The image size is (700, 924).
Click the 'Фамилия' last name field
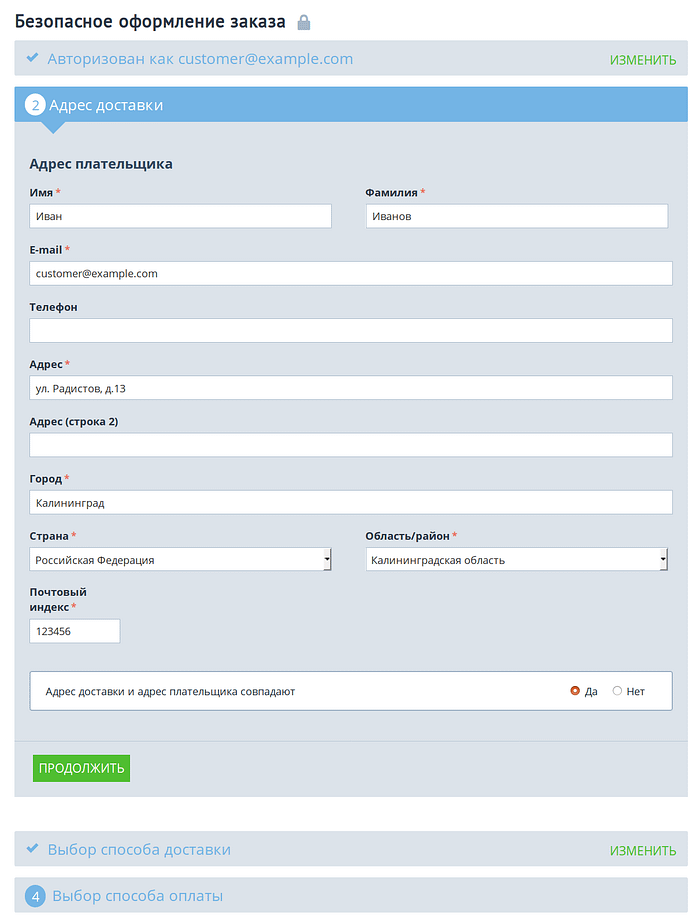pyautogui.click(x=516, y=216)
